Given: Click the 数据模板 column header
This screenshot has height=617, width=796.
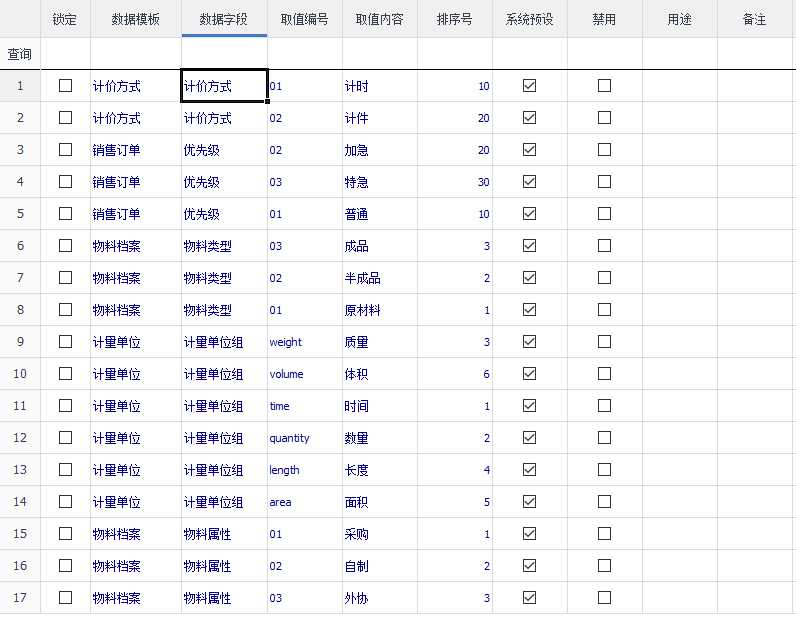Looking at the screenshot, I should point(136,19).
